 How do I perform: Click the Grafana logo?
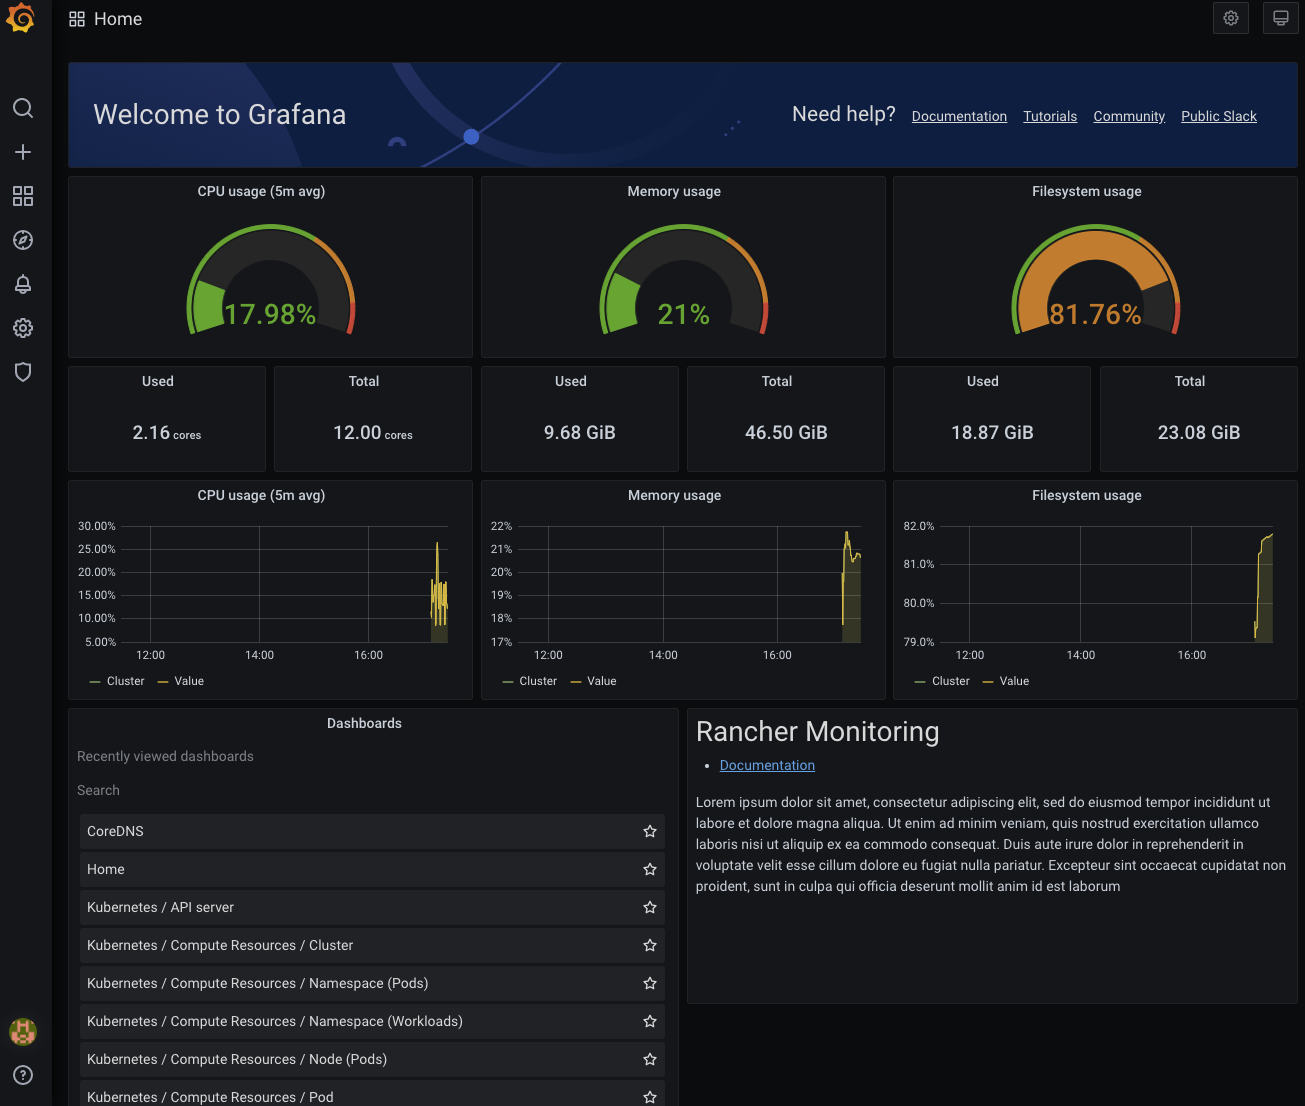point(21,17)
